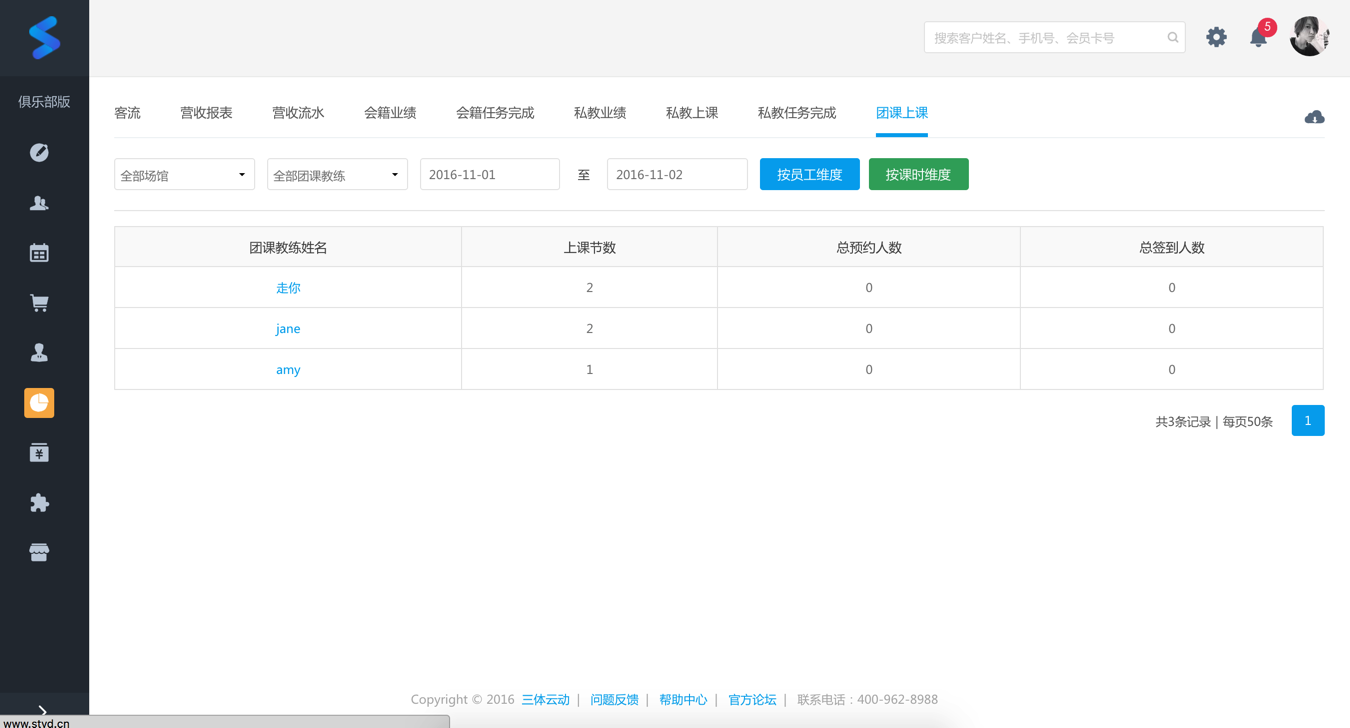This screenshot has width=1350, height=728.
Task: Open the calendar schedule sidebar icon
Action: (39, 253)
